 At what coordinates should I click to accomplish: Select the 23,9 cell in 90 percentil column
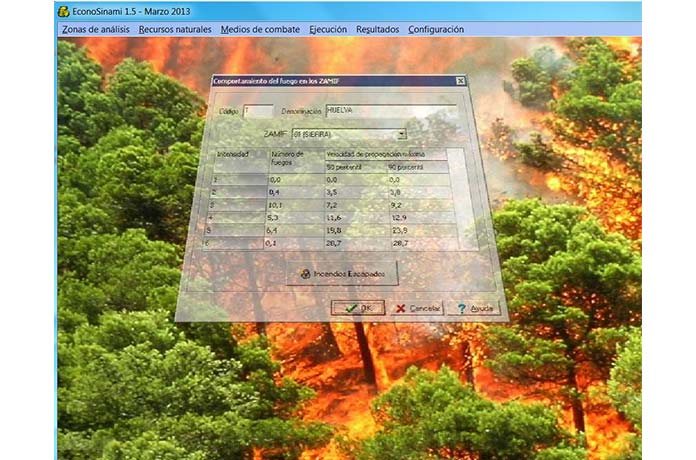pos(420,229)
